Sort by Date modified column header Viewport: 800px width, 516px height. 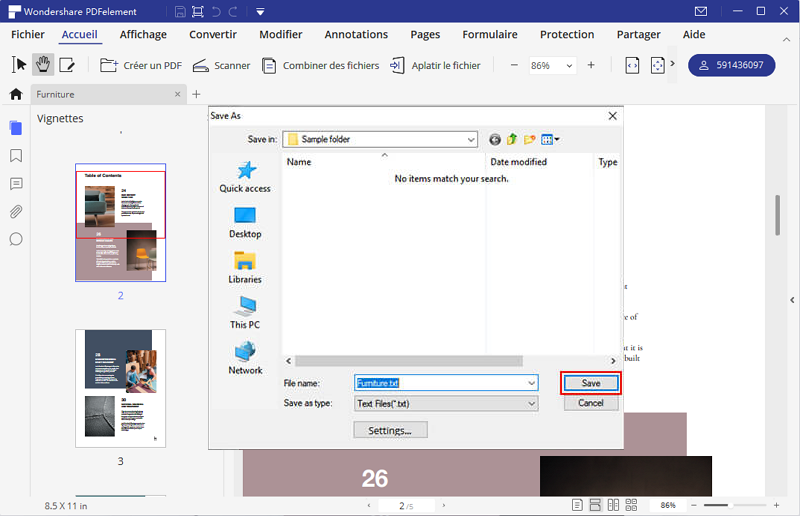click(518, 162)
